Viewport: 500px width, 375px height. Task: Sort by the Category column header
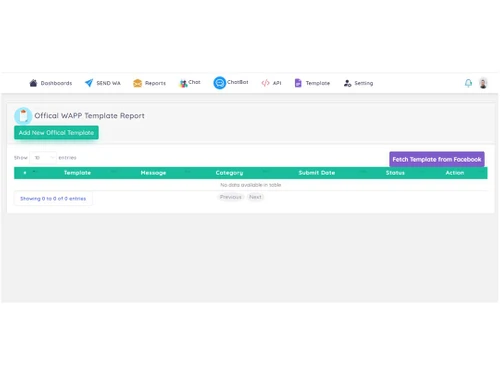(x=229, y=173)
